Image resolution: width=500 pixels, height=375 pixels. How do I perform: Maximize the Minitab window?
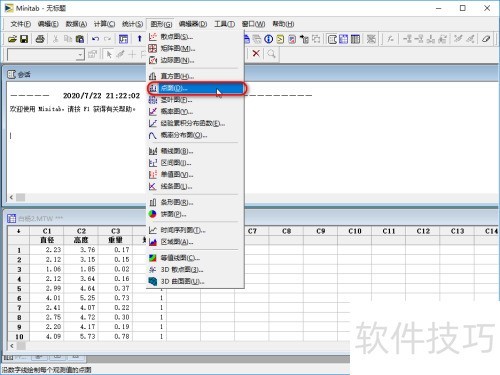pos(463,8)
